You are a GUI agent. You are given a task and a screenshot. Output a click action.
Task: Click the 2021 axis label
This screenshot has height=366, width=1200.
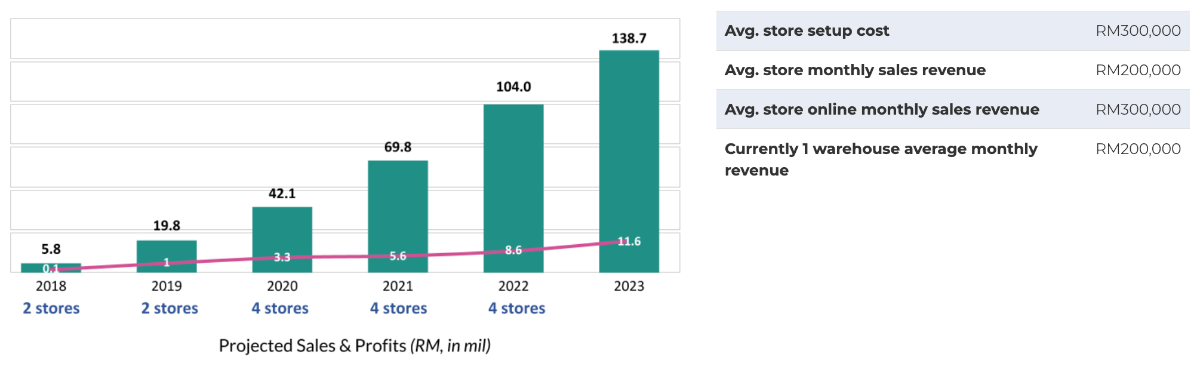pos(398,286)
